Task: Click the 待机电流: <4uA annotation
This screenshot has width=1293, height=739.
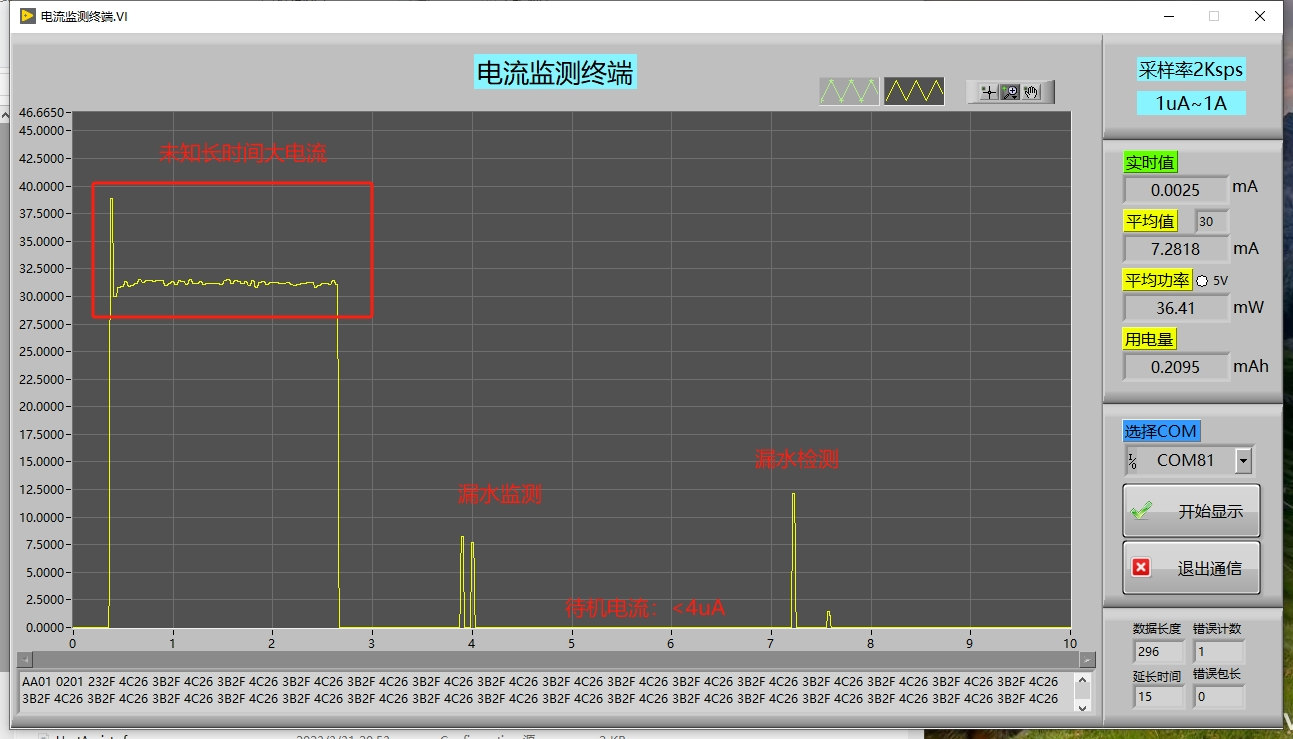Action: pyautogui.click(x=645, y=608)
